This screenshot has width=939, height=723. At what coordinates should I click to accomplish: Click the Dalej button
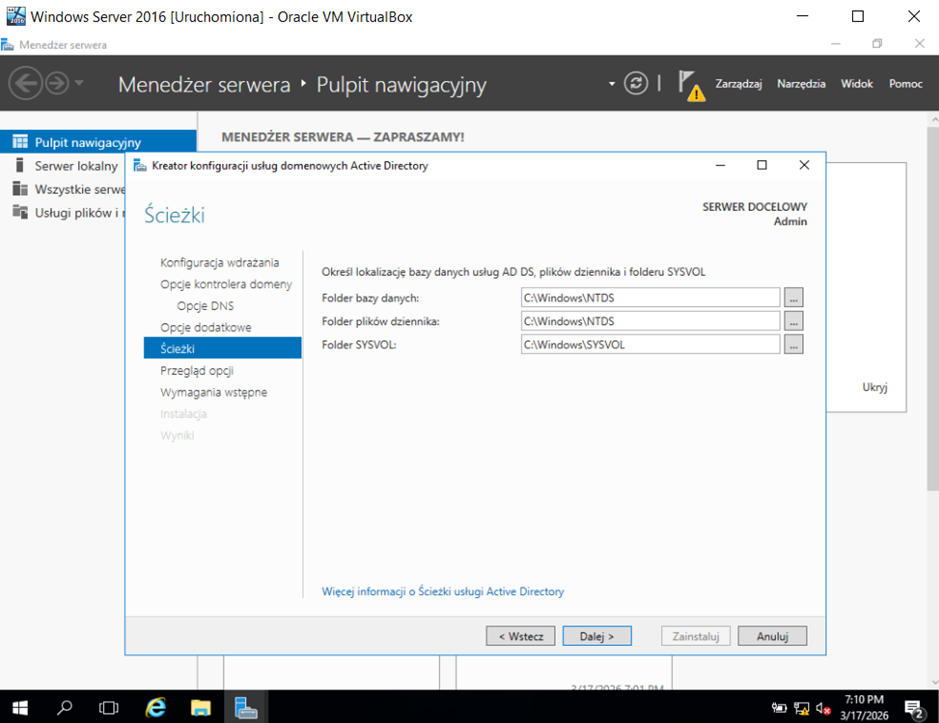point(596,635)
